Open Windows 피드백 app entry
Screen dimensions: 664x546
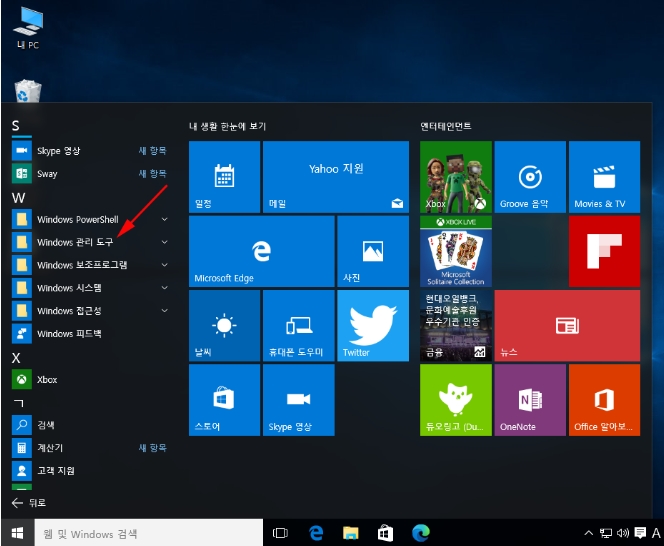click(x=91, y=334)
